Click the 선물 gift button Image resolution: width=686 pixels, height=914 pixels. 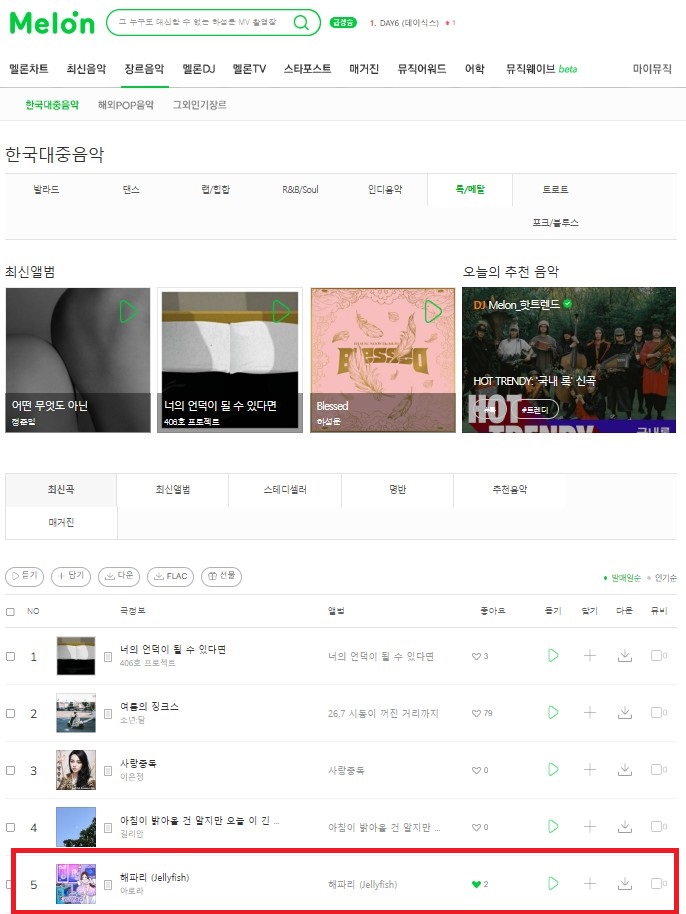(x=221, y=576)
